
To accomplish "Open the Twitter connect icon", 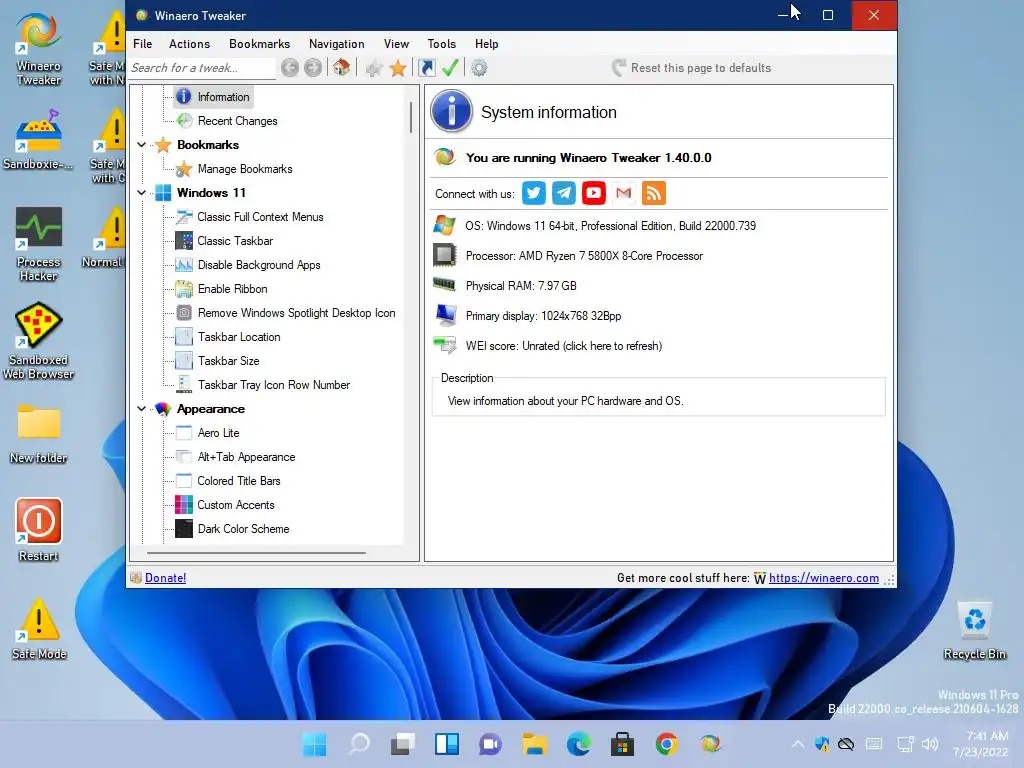I will coord(534,193).
